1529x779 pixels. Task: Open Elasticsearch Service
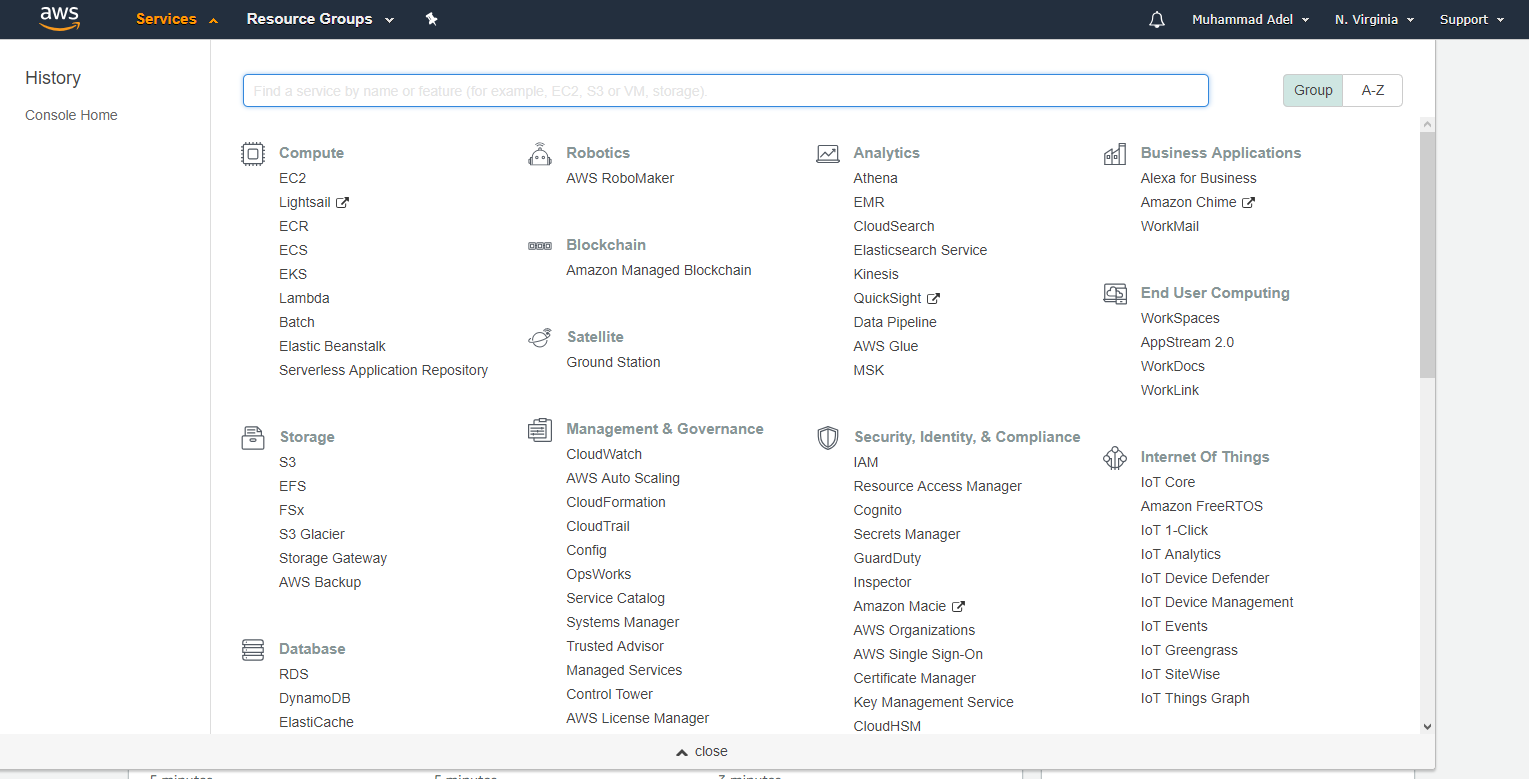pyautogui.click(x=920, y=250)
